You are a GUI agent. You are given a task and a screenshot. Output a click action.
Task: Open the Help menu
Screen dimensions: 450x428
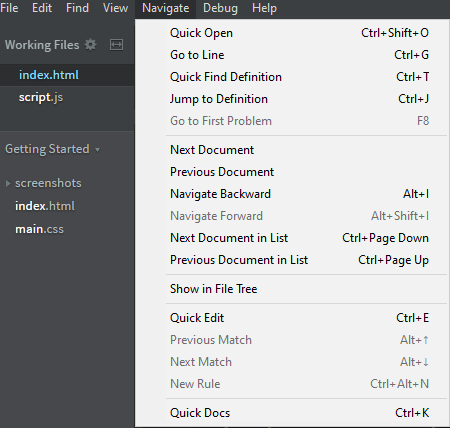[x=264, y=8]
